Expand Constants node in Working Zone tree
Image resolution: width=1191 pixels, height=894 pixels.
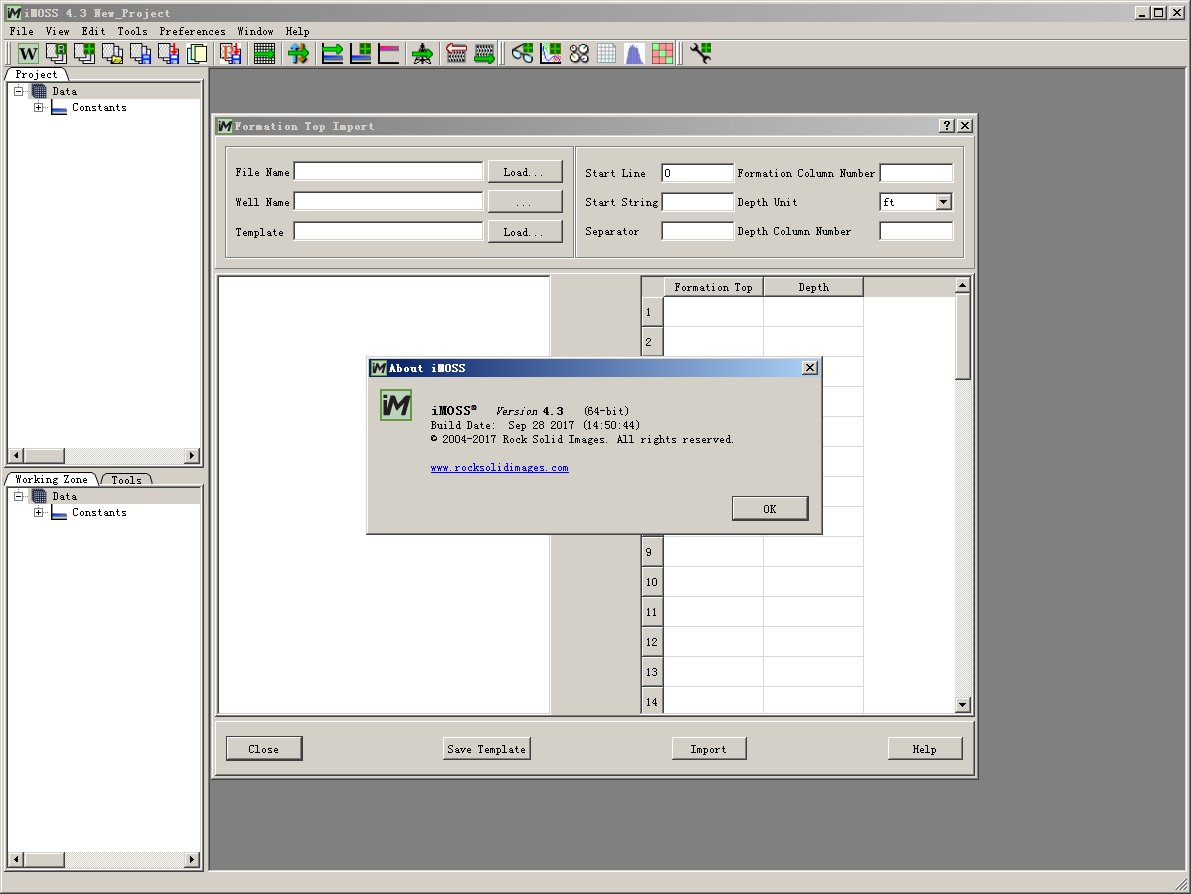(x=39, y=513)
